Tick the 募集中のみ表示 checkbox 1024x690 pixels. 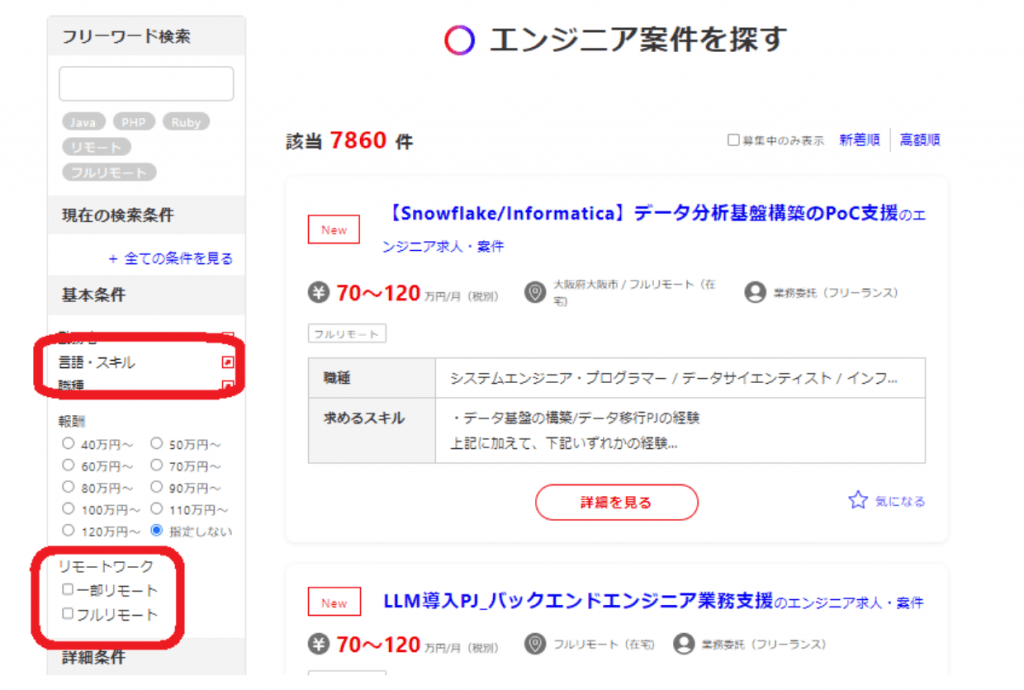coord(733,141)
